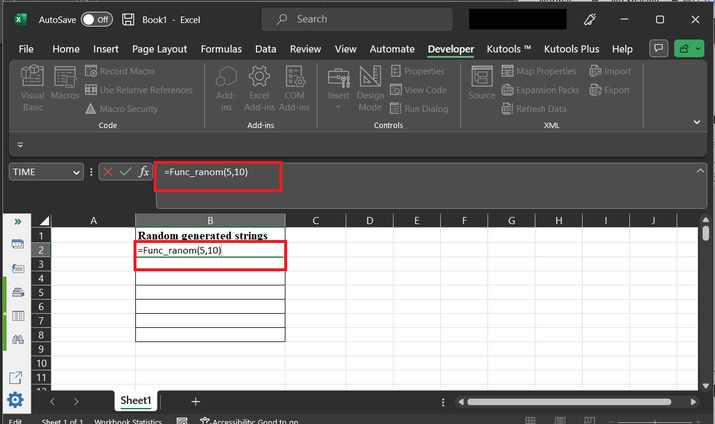Open the Kutools tab
This screenshot has width=715, height=424.
click(509, 49)
